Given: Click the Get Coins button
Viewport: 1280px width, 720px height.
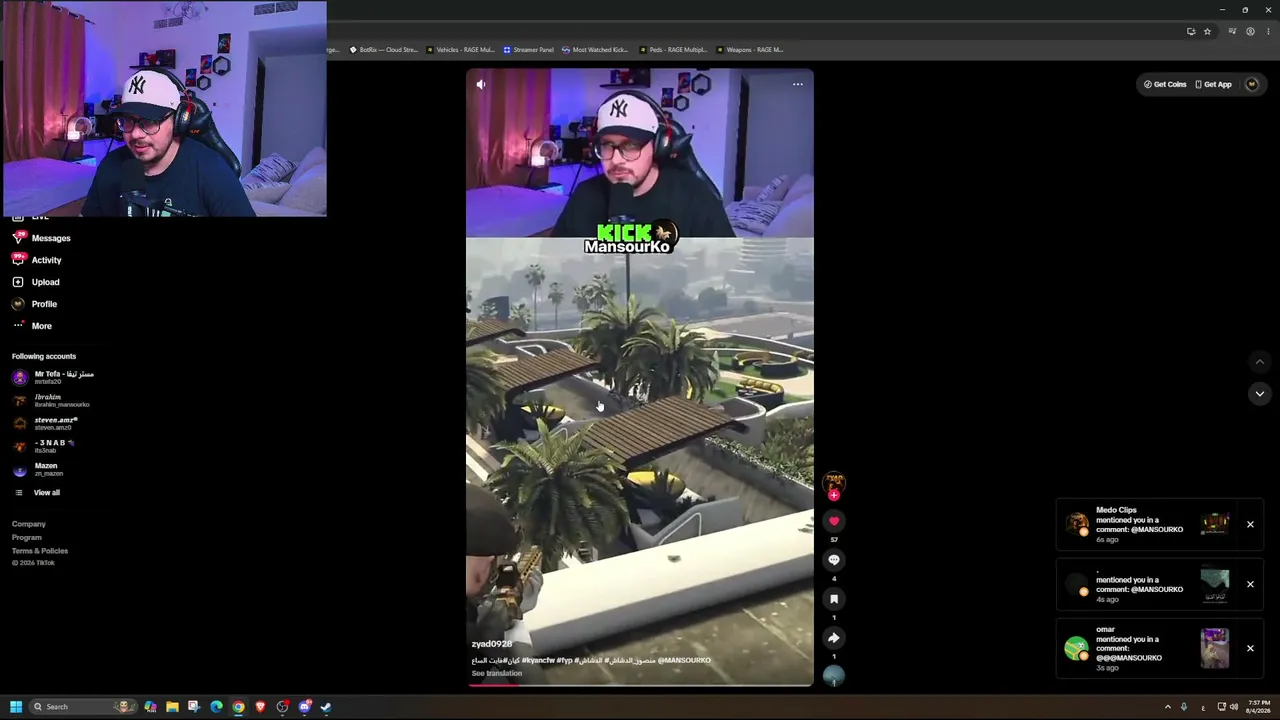Looking at the screenshot, I should coord(1165,85).
